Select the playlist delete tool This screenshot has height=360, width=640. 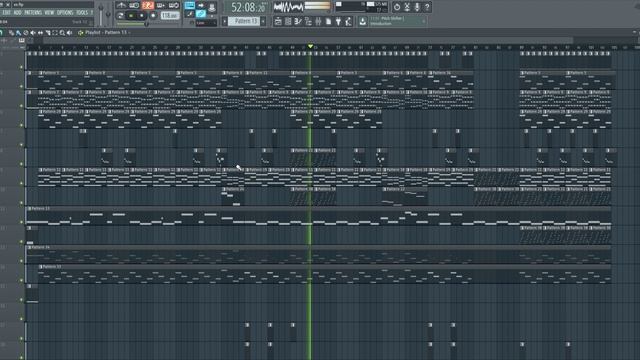[26, 33]
